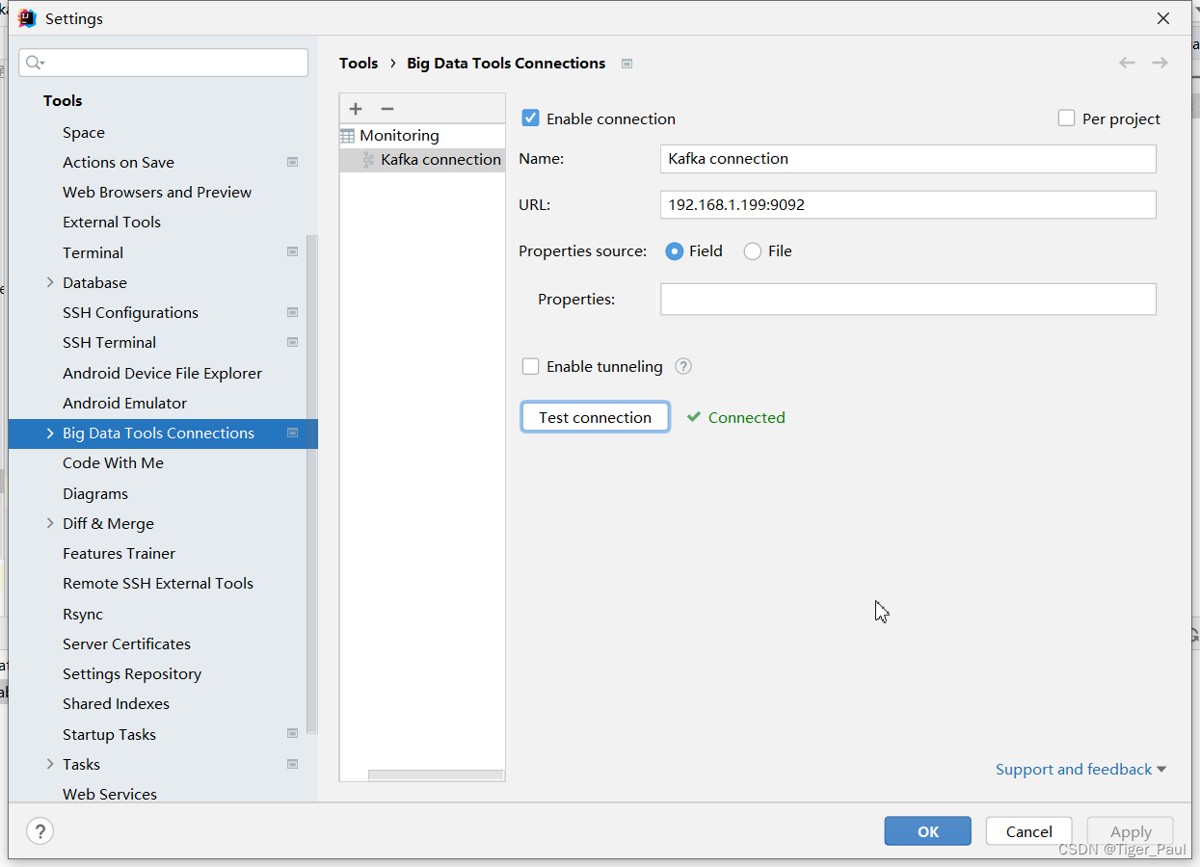The image size is (1200, 867).
Task: Click the Tools category header in tree
Action: tap(62, 101)
